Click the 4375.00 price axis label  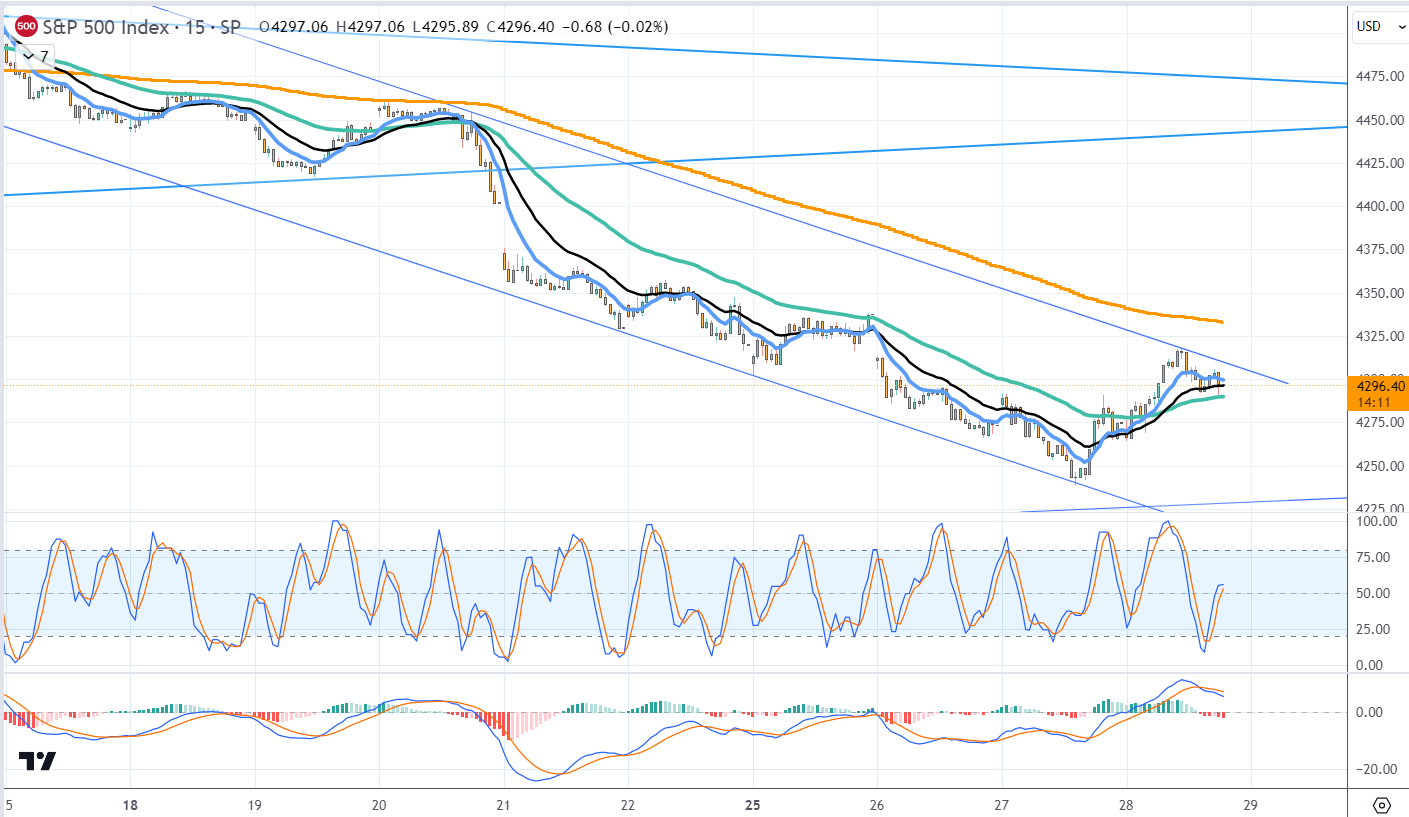[x=1380, y=250]
